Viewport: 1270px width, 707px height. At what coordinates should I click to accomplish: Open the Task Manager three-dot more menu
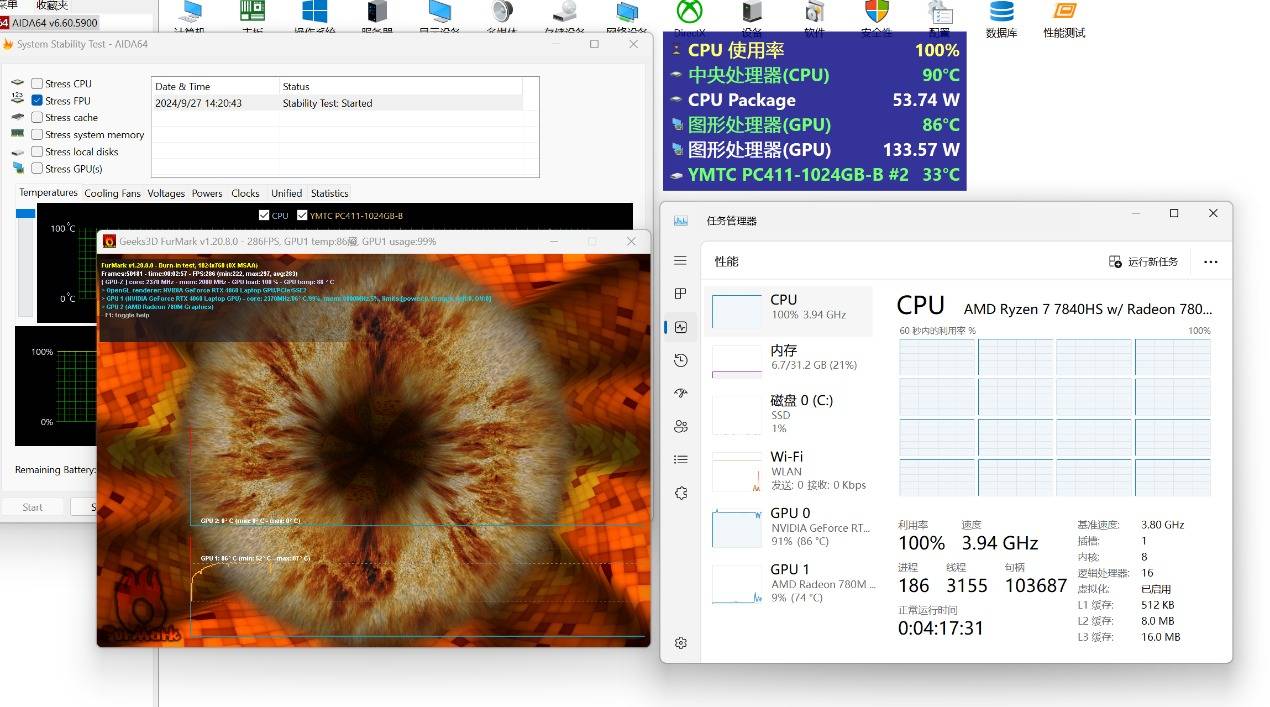coord(1211,262)
